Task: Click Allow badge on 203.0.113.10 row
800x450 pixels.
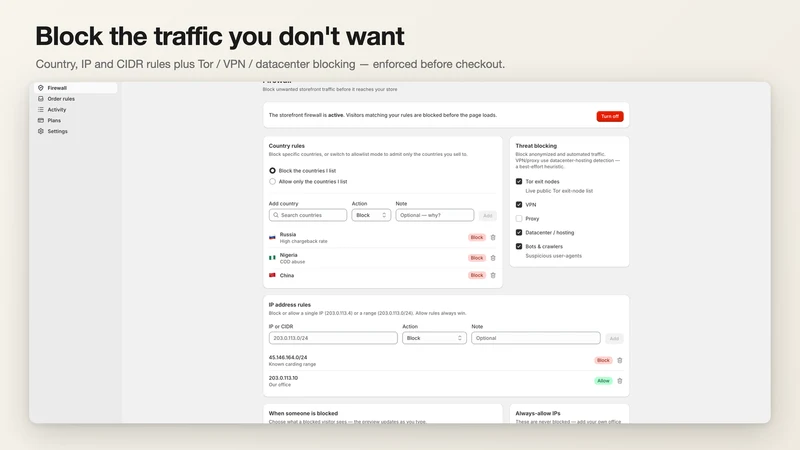Action: [603, 381]
